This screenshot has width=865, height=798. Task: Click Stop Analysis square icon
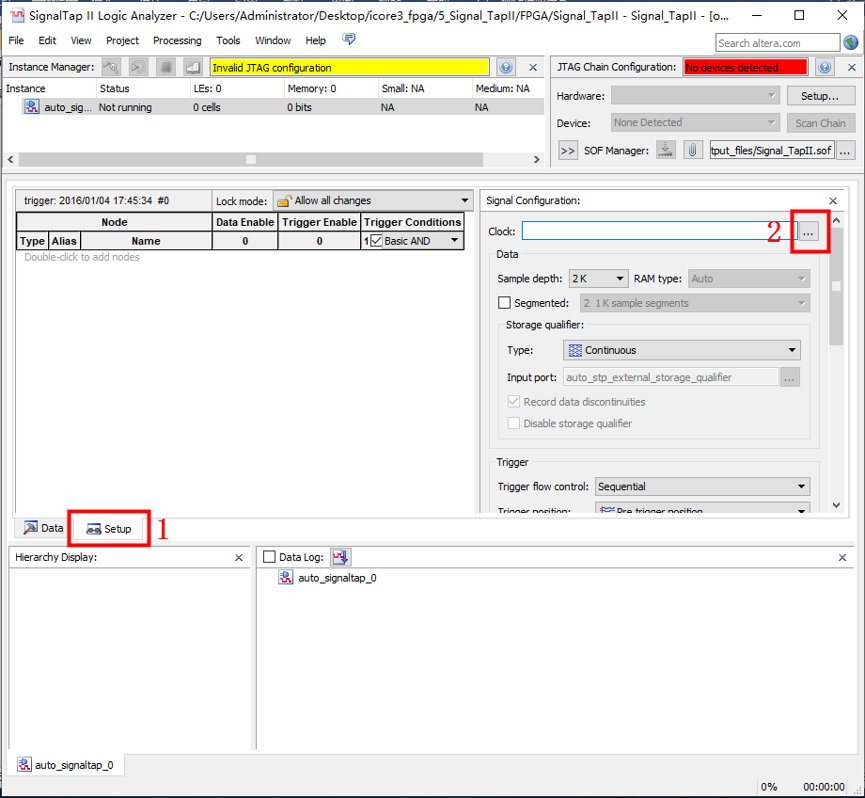[x=165, y=67]
